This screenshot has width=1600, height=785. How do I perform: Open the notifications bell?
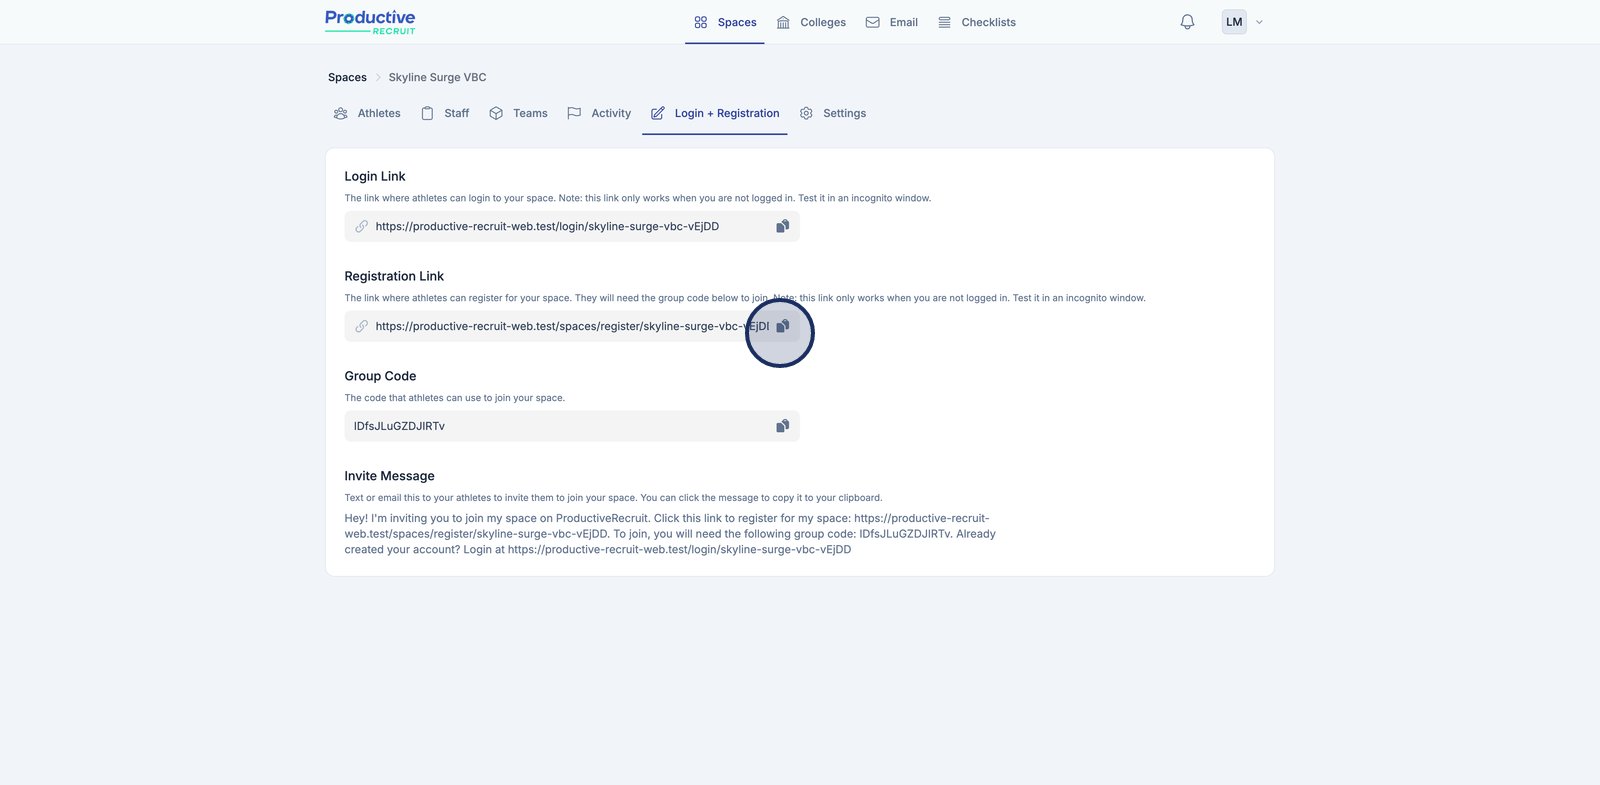tap(1187, 22)
